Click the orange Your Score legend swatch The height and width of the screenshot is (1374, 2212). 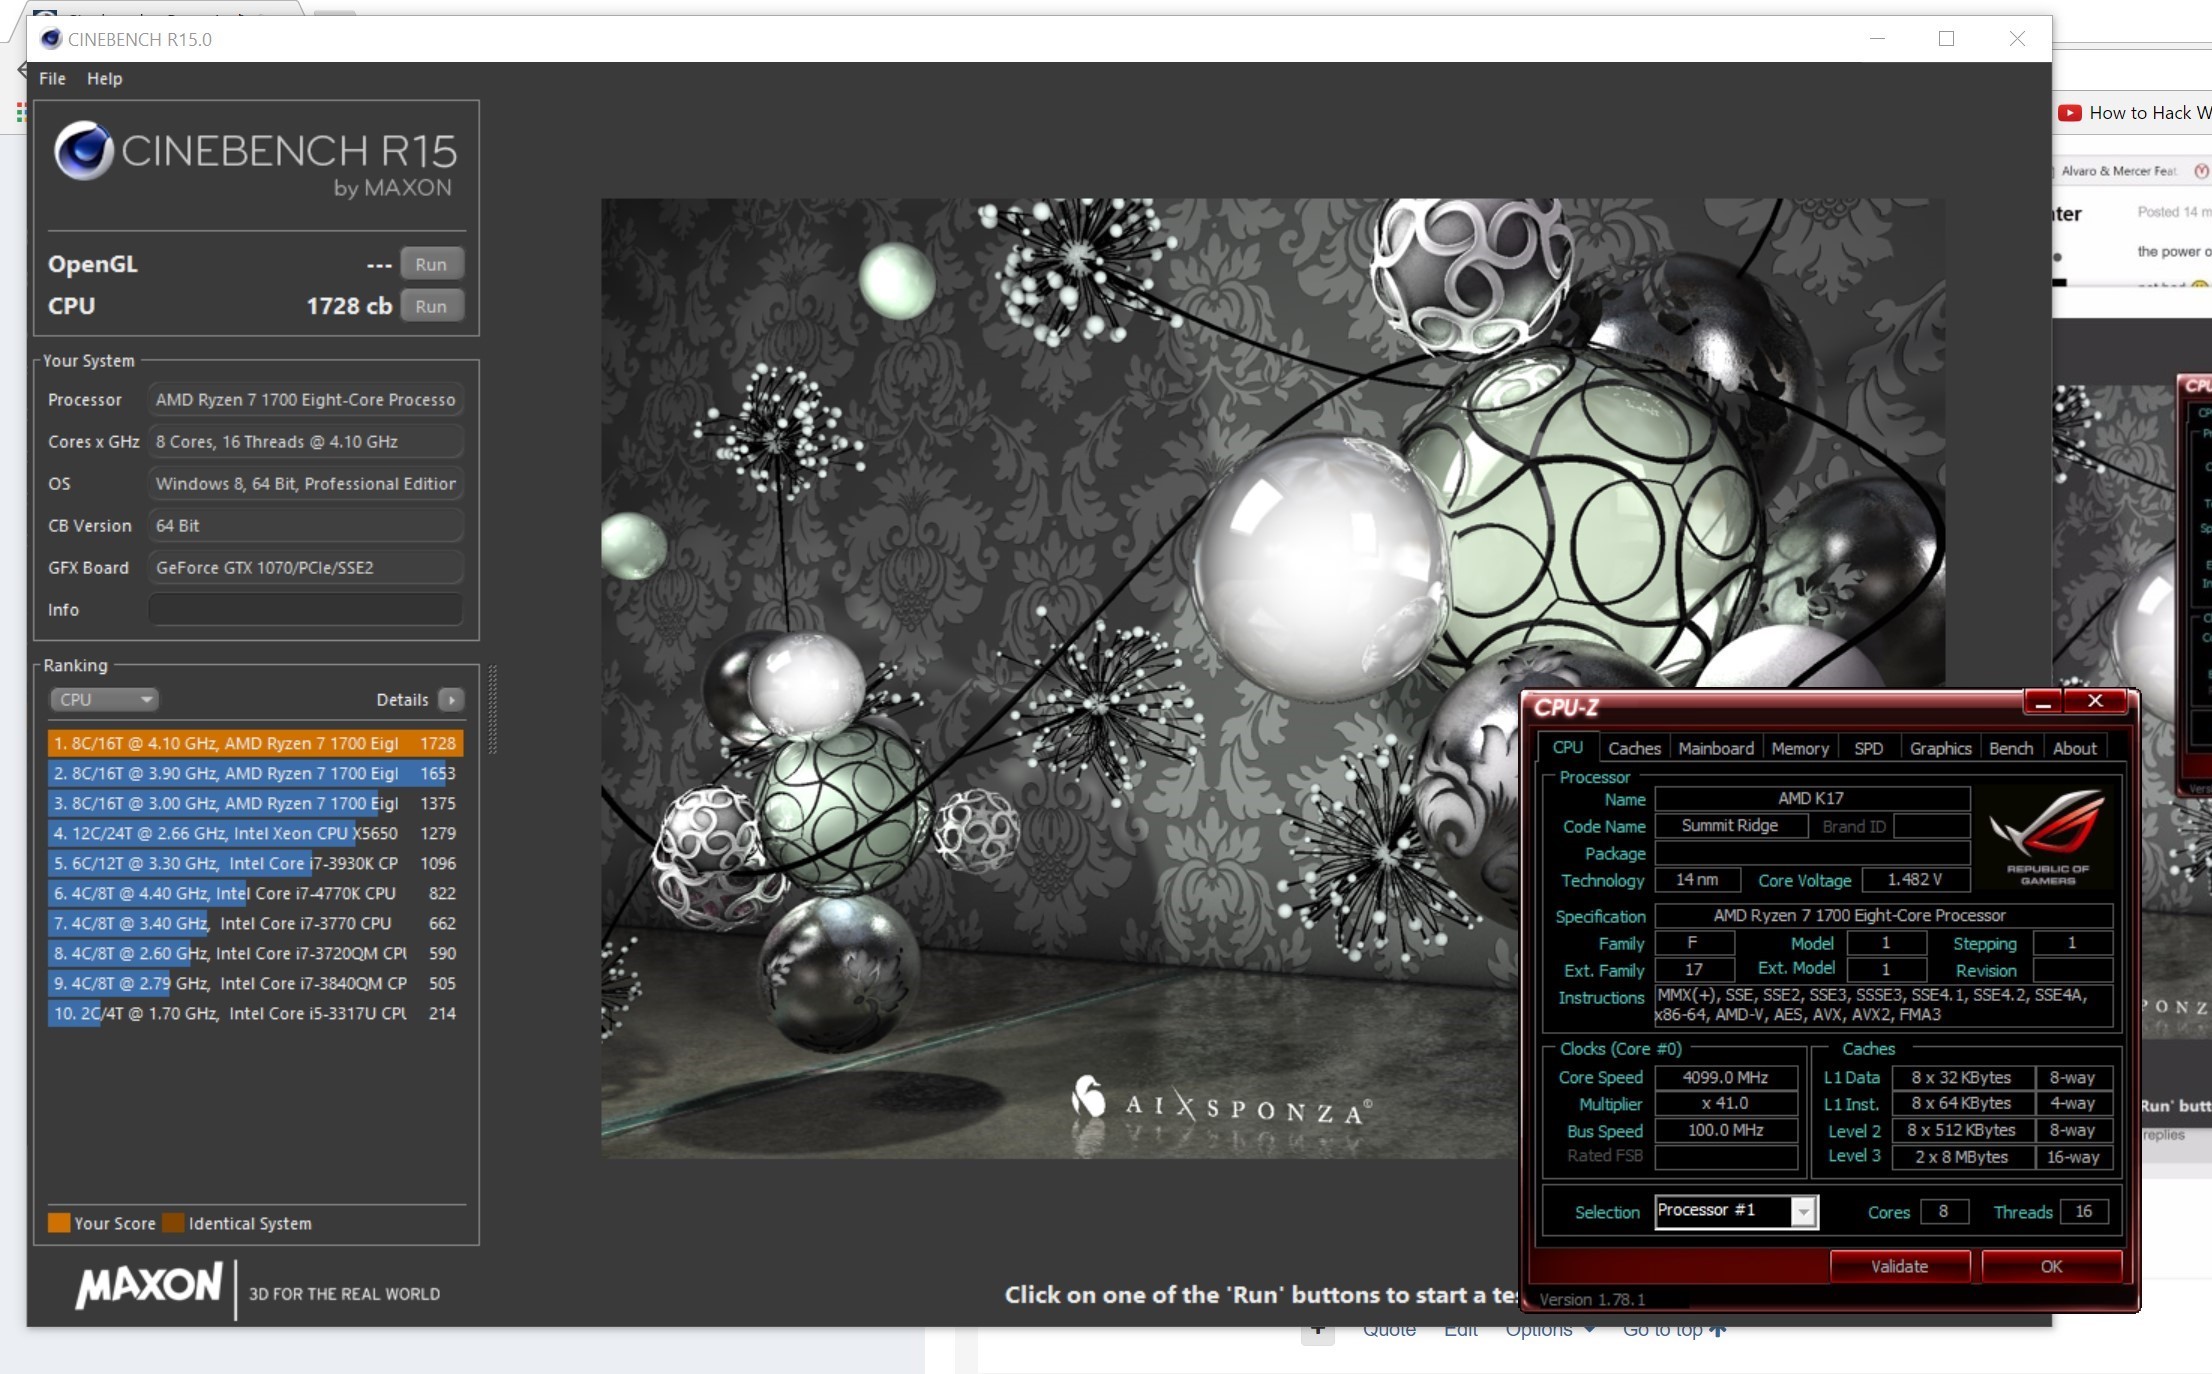59,1223
